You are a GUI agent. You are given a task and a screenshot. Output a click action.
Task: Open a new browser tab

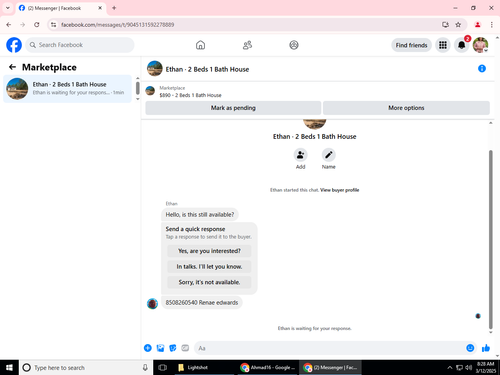(114, 8)
